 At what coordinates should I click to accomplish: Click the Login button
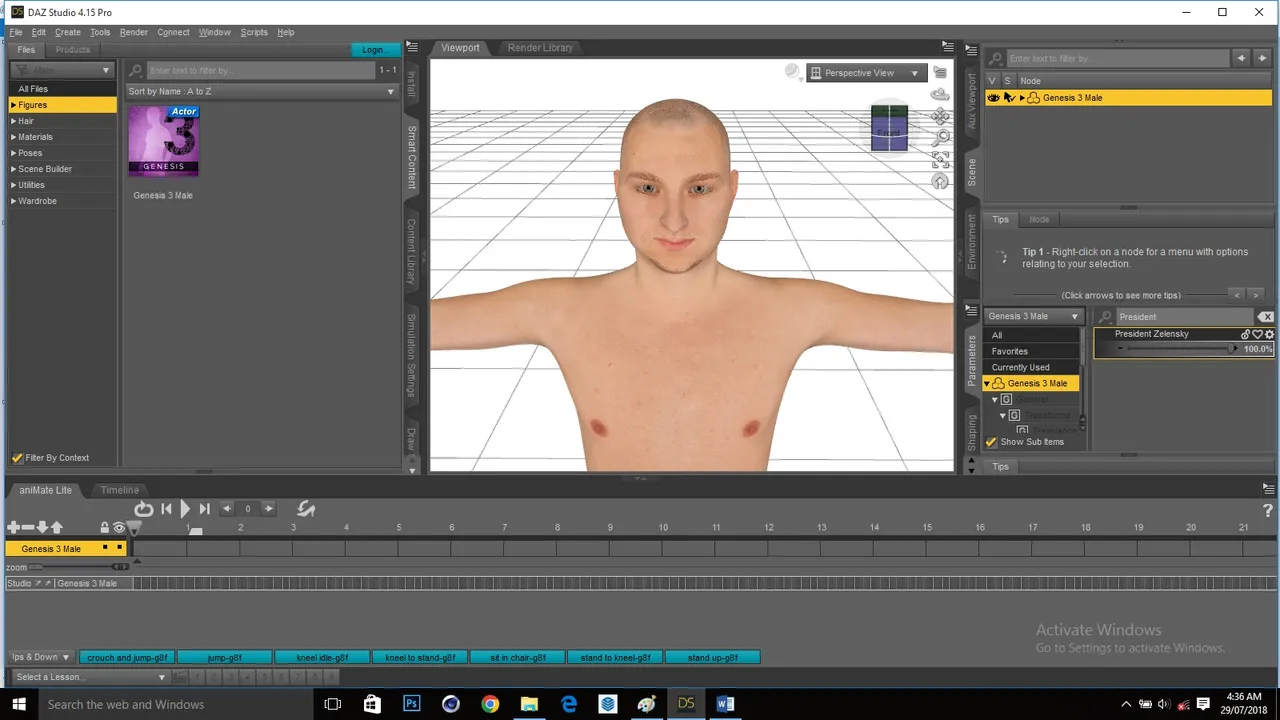[x=375, y=50]
